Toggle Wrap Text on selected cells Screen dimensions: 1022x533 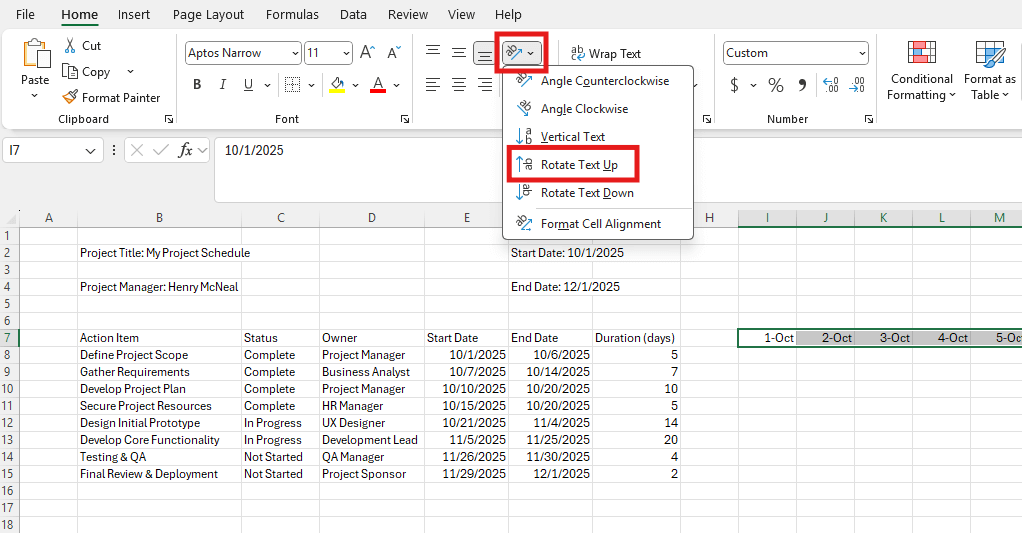point(605,54)
